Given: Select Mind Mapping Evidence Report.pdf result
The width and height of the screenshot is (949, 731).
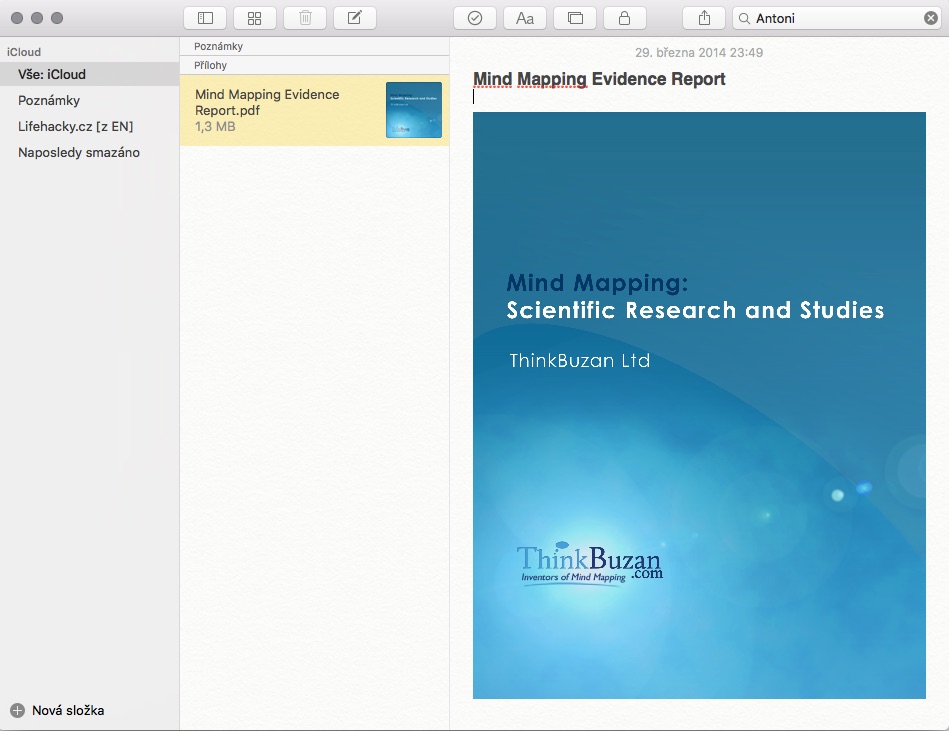Looking at the screenshot, I should [314, 110].
